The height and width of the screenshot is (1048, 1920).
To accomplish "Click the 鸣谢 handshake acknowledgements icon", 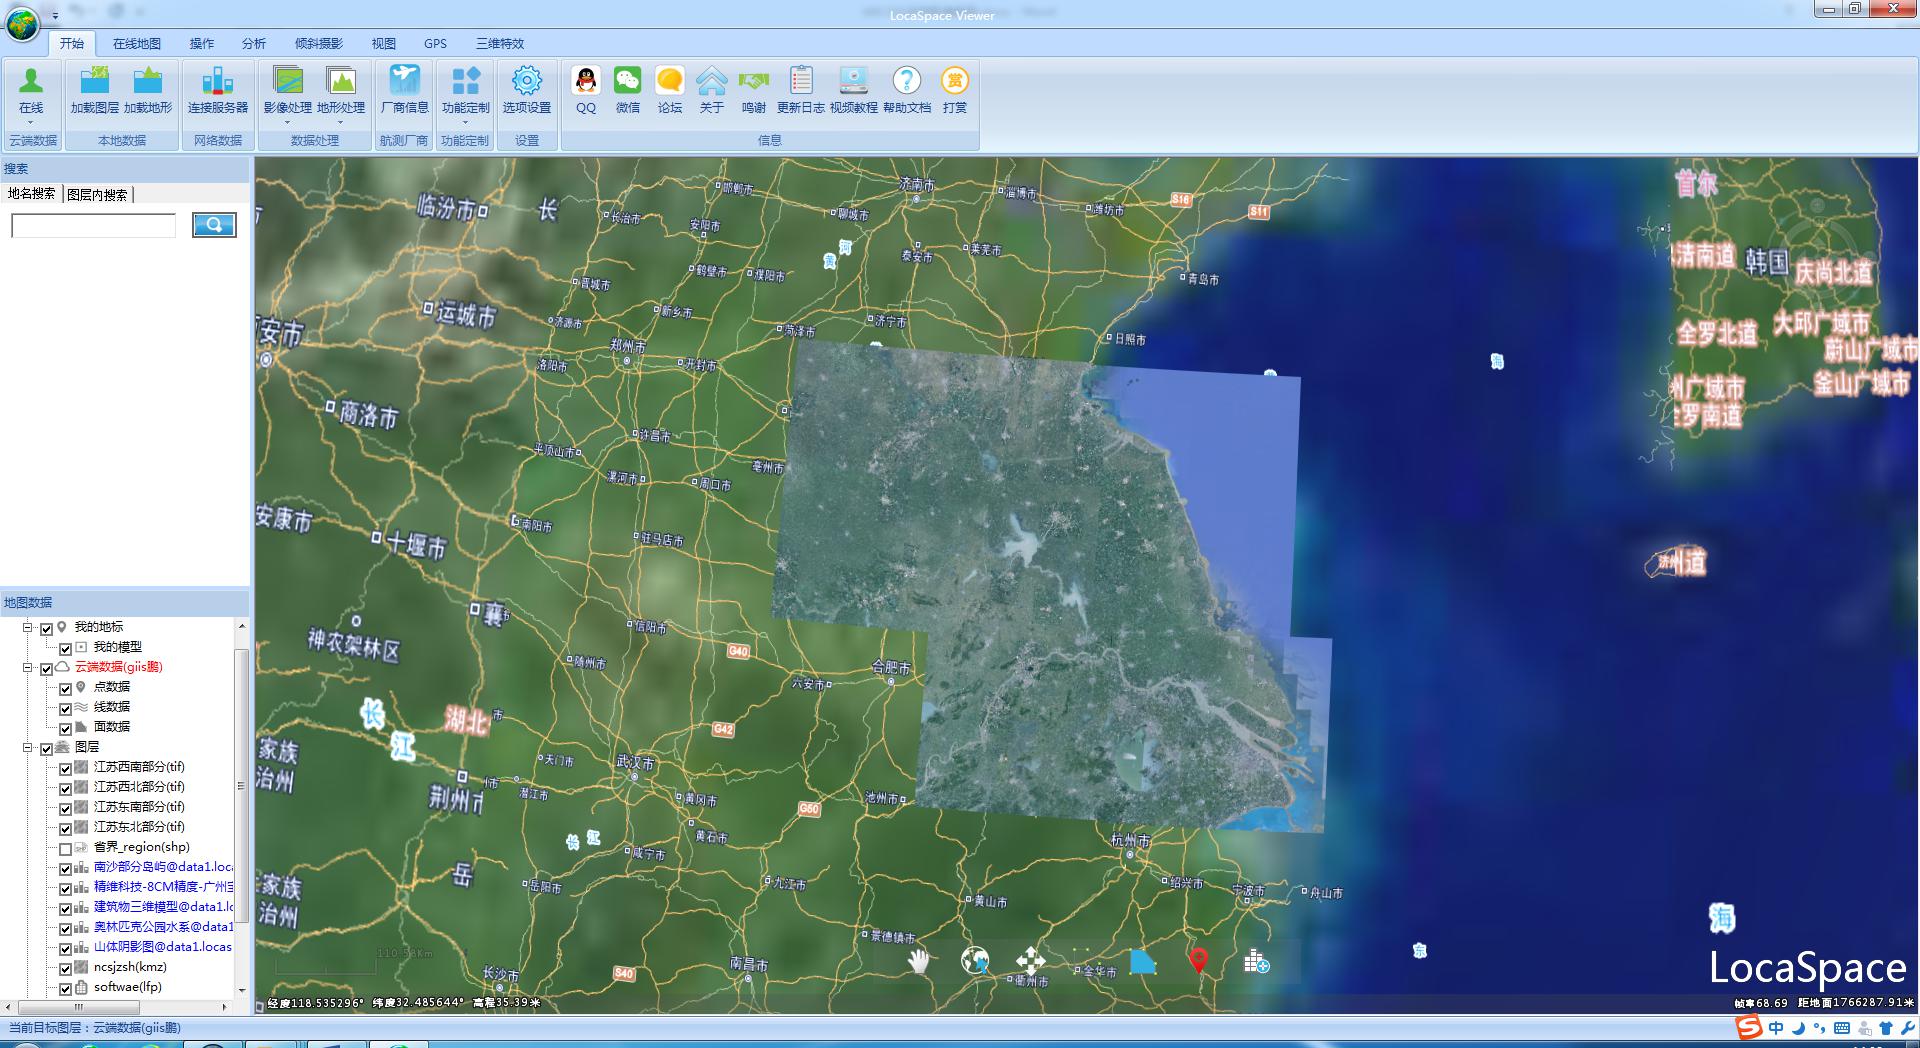I will click(x=754, y=81).
